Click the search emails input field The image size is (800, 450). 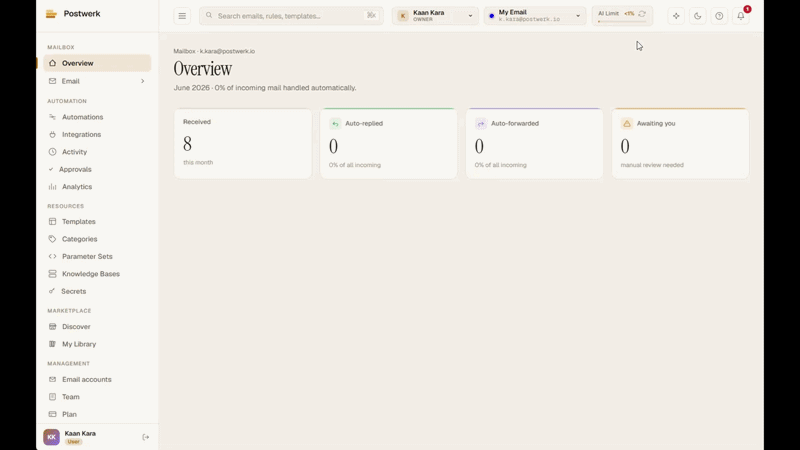click(x=291, y=16)
